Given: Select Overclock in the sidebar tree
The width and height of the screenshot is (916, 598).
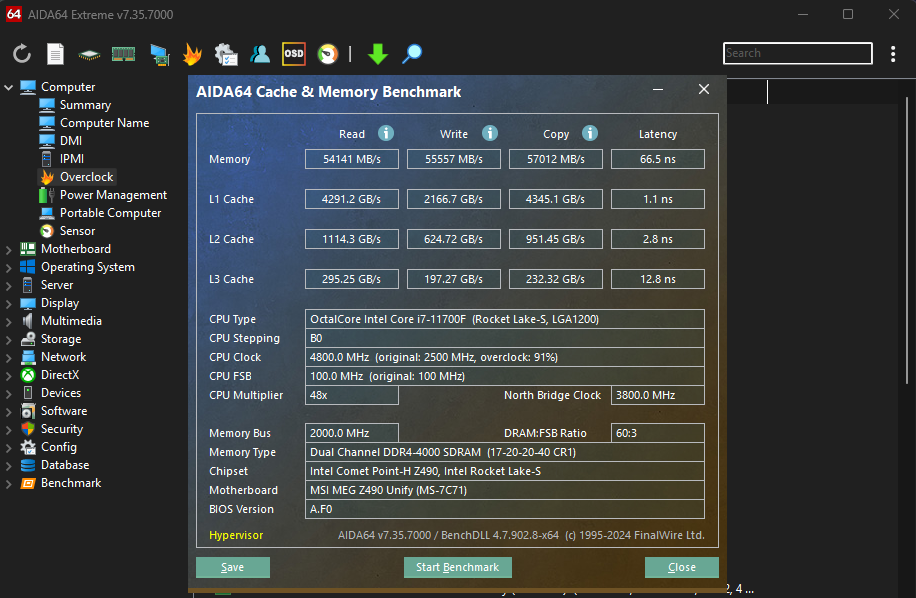Looking at the screenshot, I should click(x=86, y=177).
